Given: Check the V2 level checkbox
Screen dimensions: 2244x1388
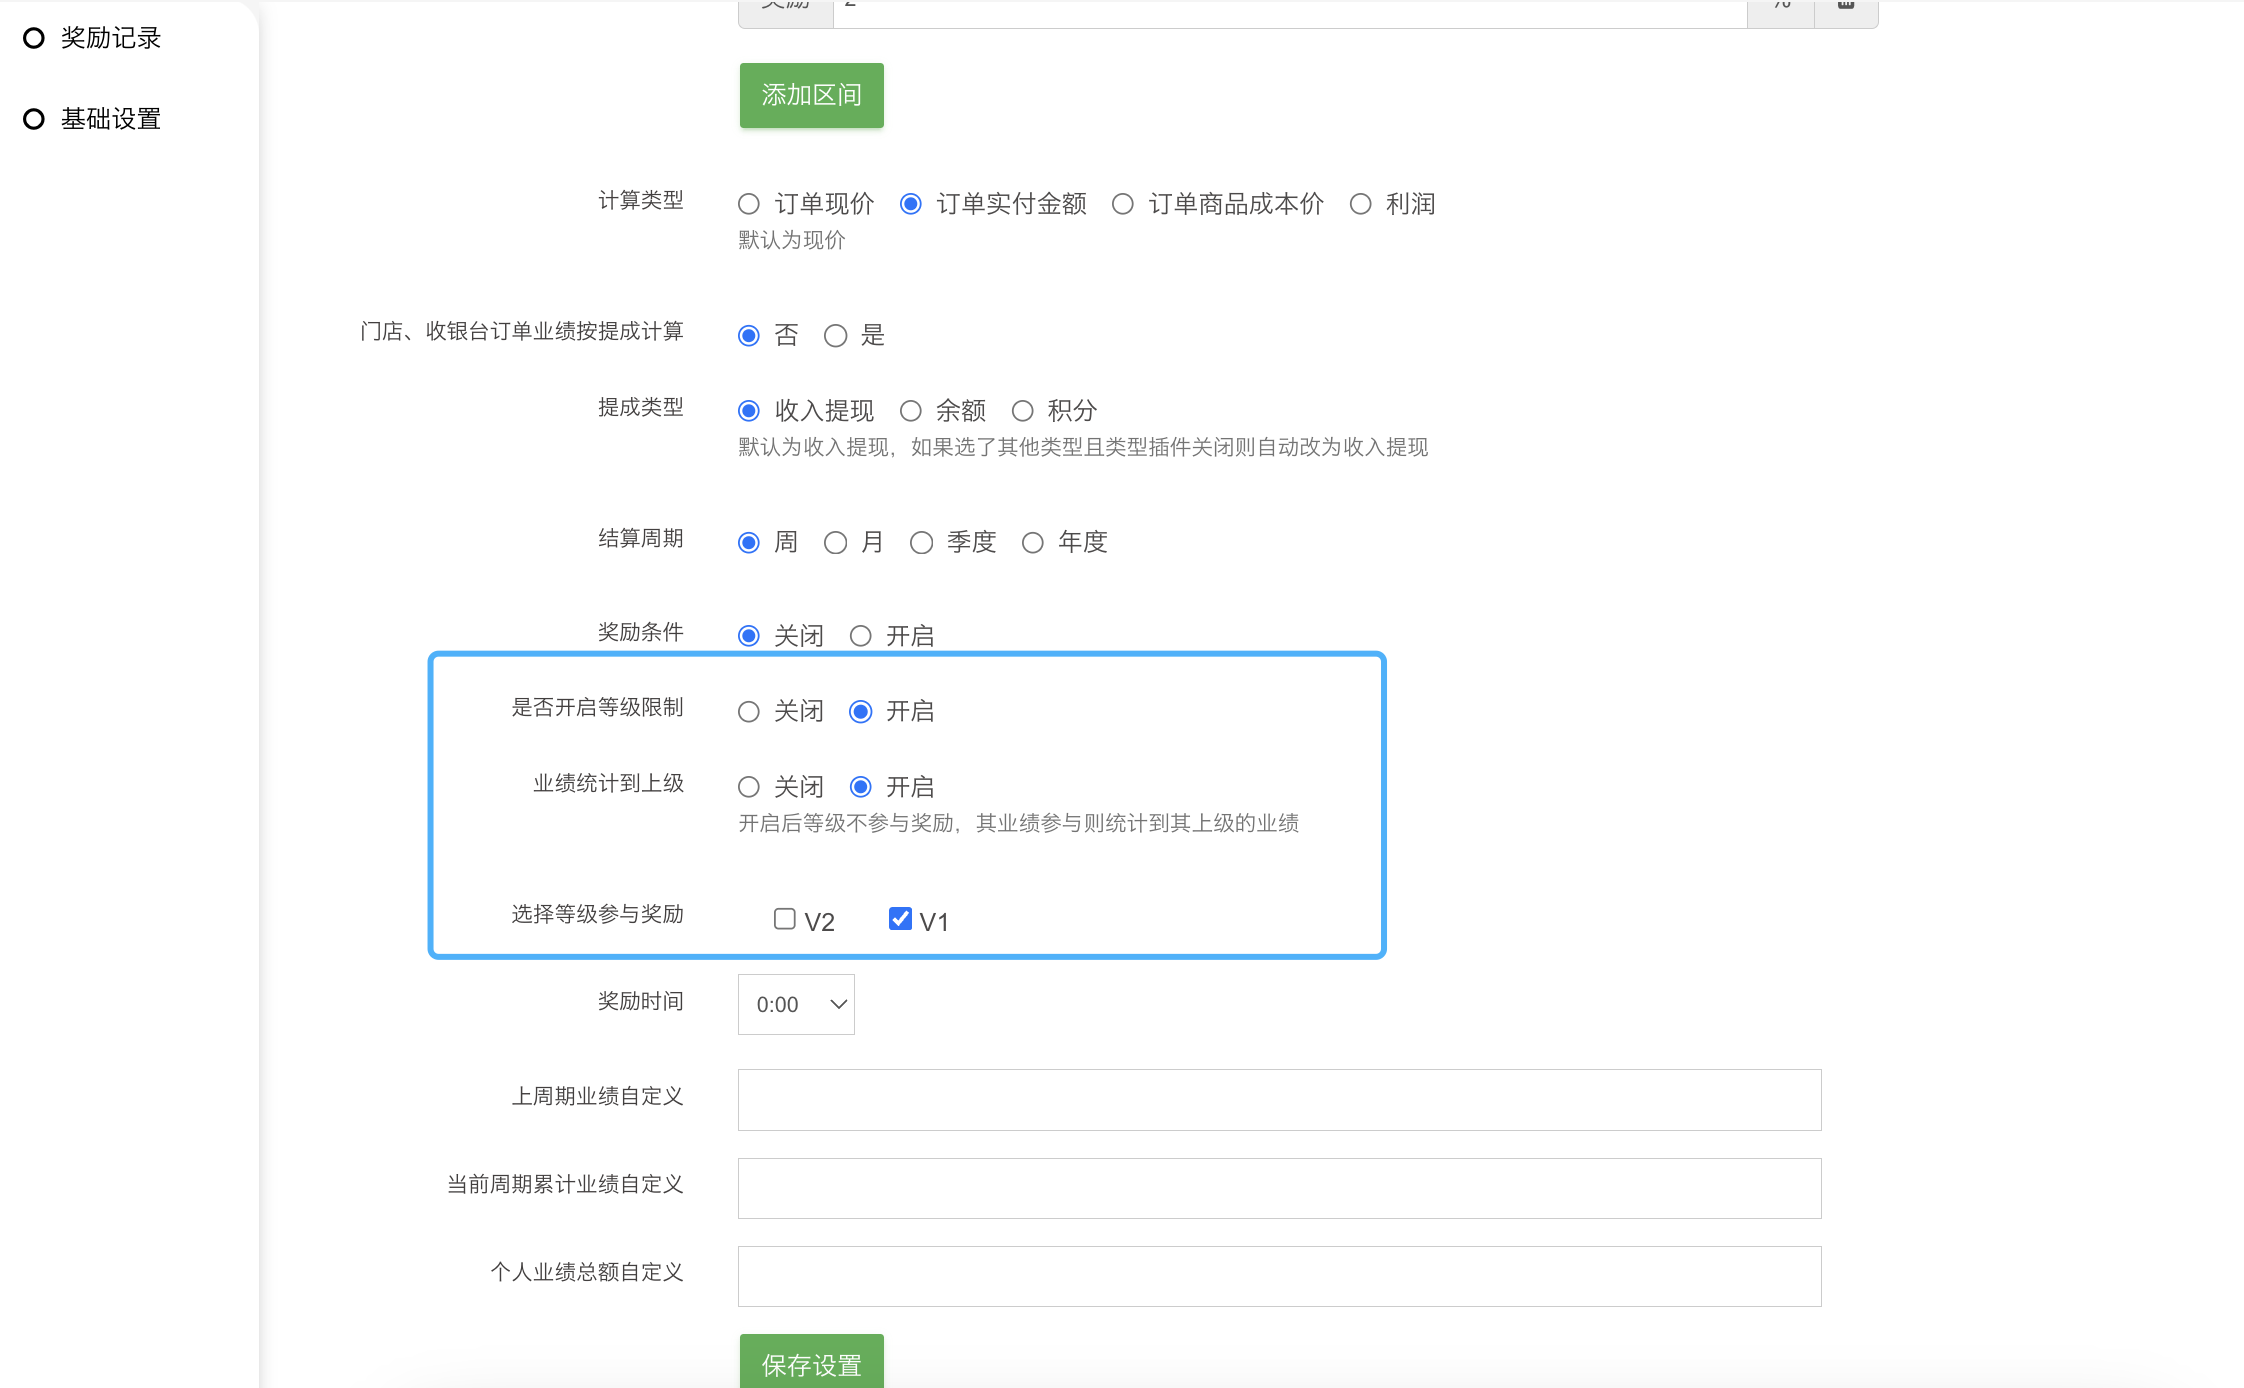Looking at the screenshot, I should click(785, 919).
